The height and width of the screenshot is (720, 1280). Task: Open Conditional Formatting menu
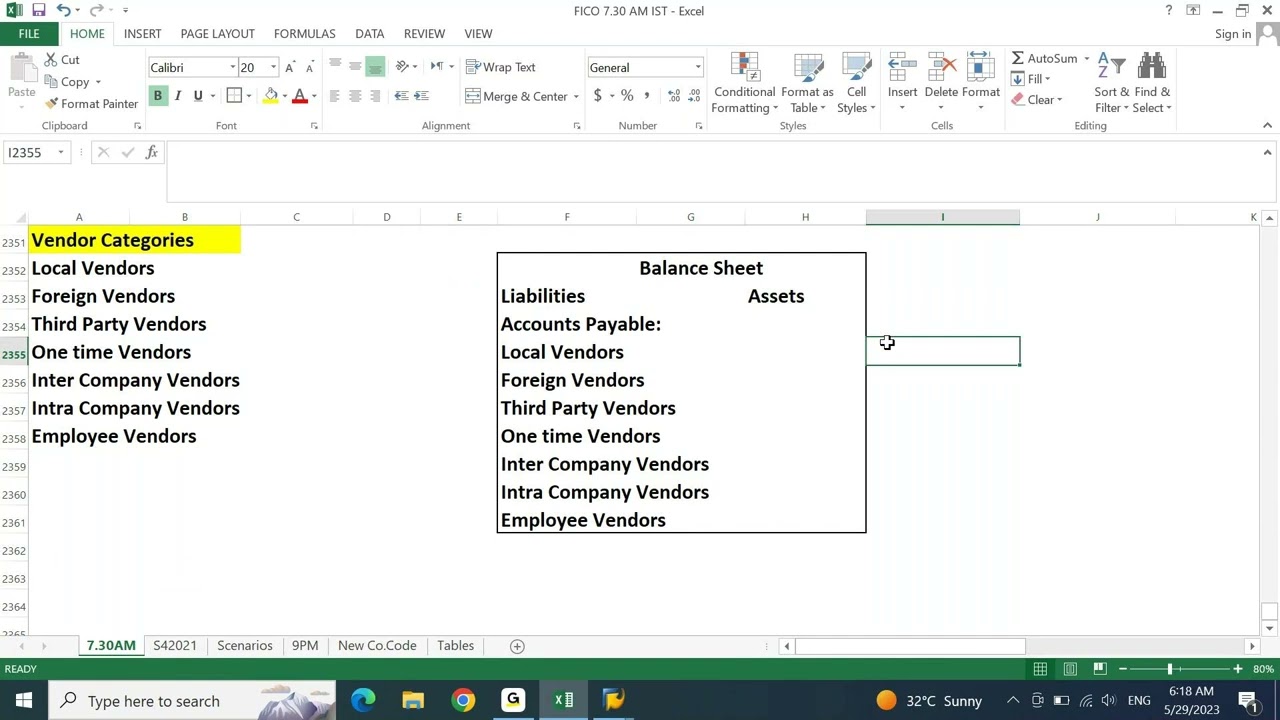[744, 84]
